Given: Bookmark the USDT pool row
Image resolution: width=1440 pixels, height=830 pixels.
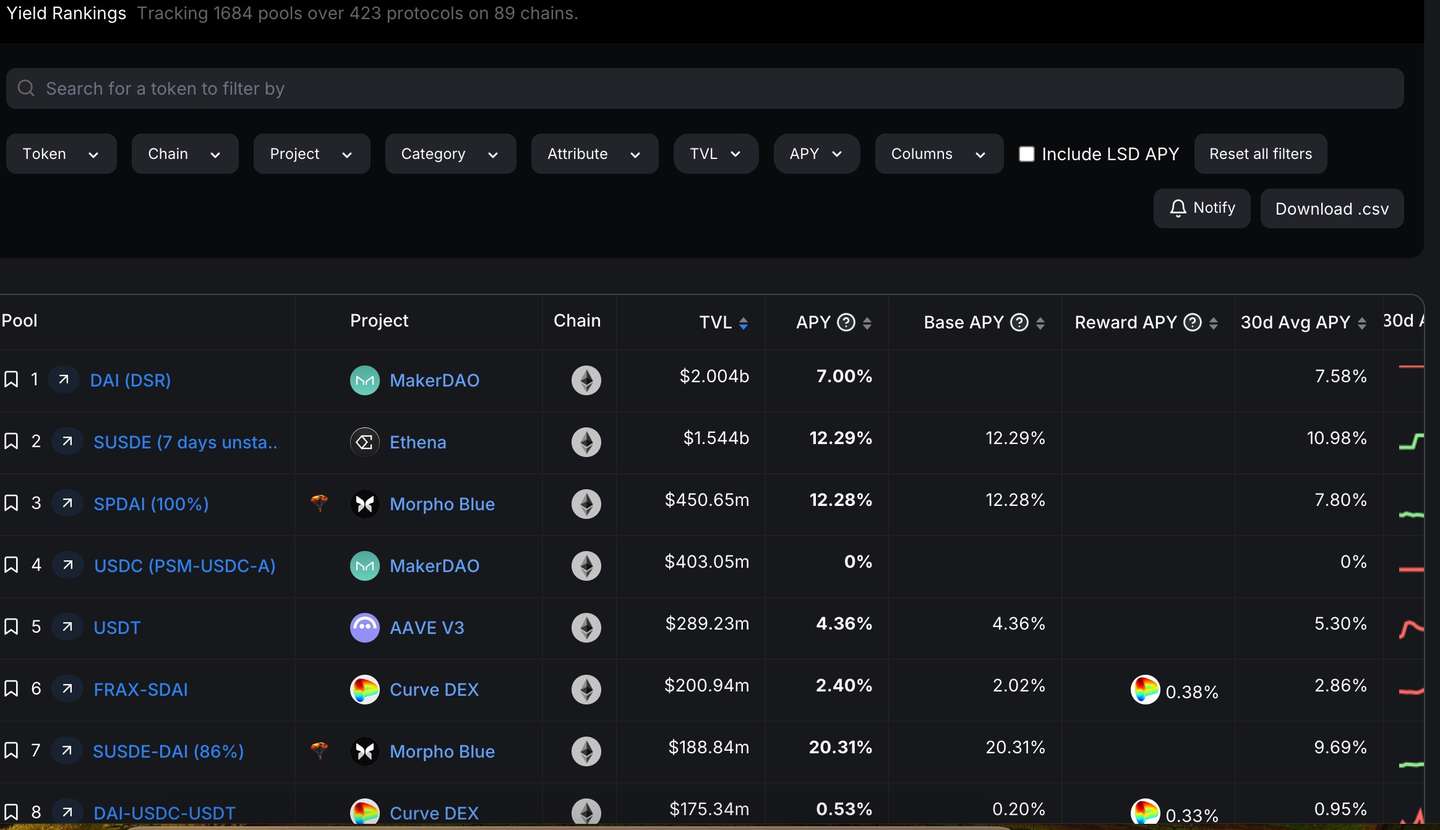Looking at the screenshot, I should point(11,628).
